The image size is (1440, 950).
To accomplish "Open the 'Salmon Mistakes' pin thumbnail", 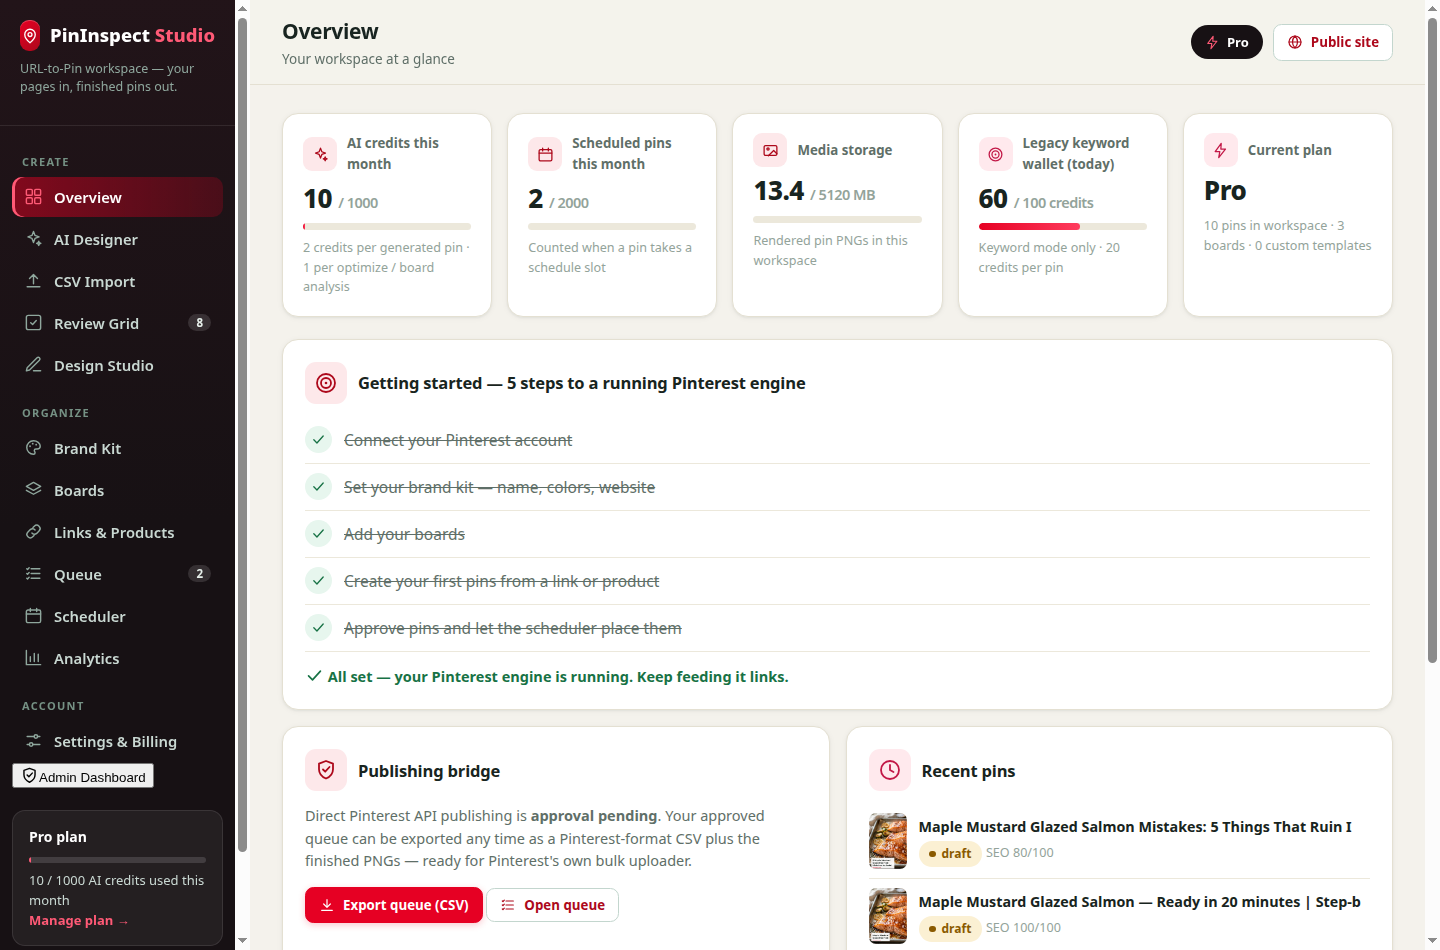I will coord(888,841).
